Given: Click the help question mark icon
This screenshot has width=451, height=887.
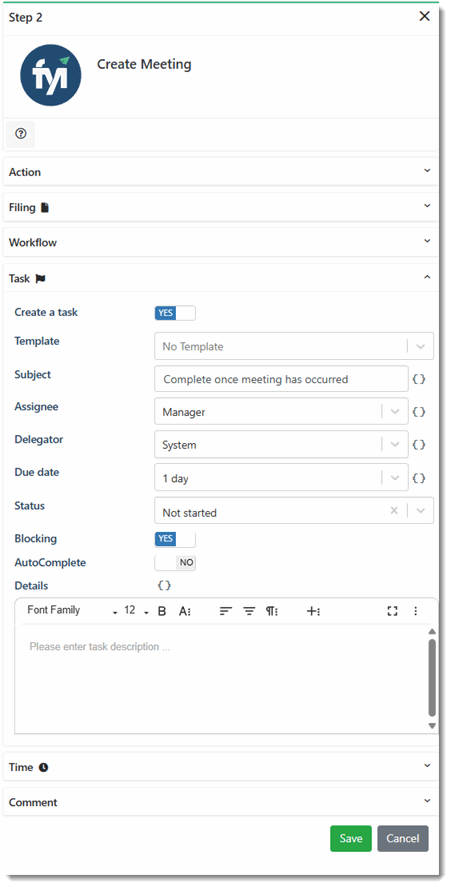Looking at the screenshot, I should pyautogui.click(x=21, y=134).
